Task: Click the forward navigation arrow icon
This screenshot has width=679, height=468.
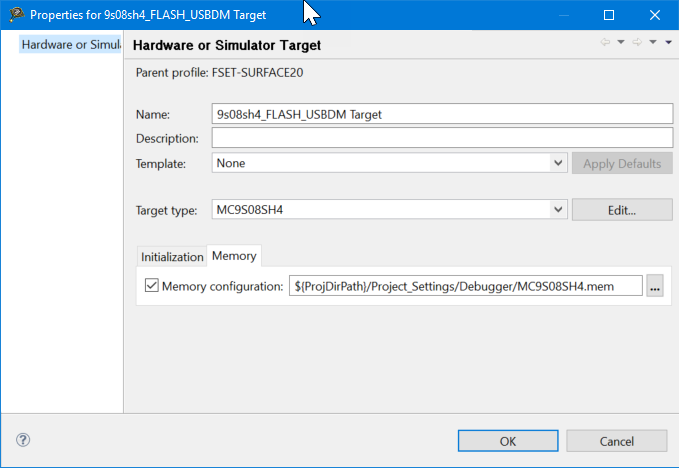Action: [636, 43]
